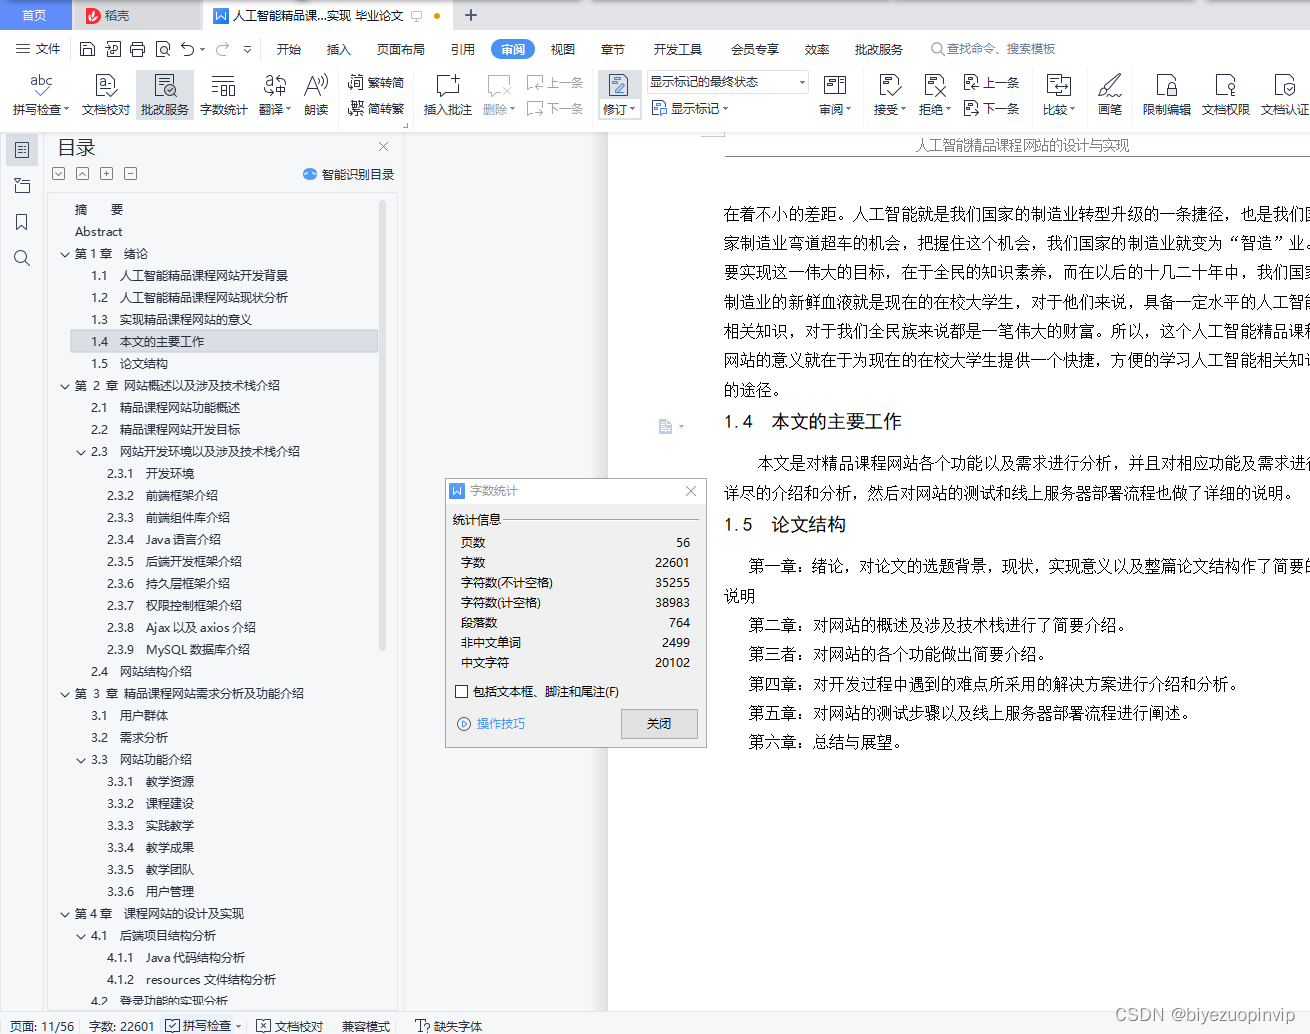
Task: Open the search sidebar icon
Action: tap(22, 258)
